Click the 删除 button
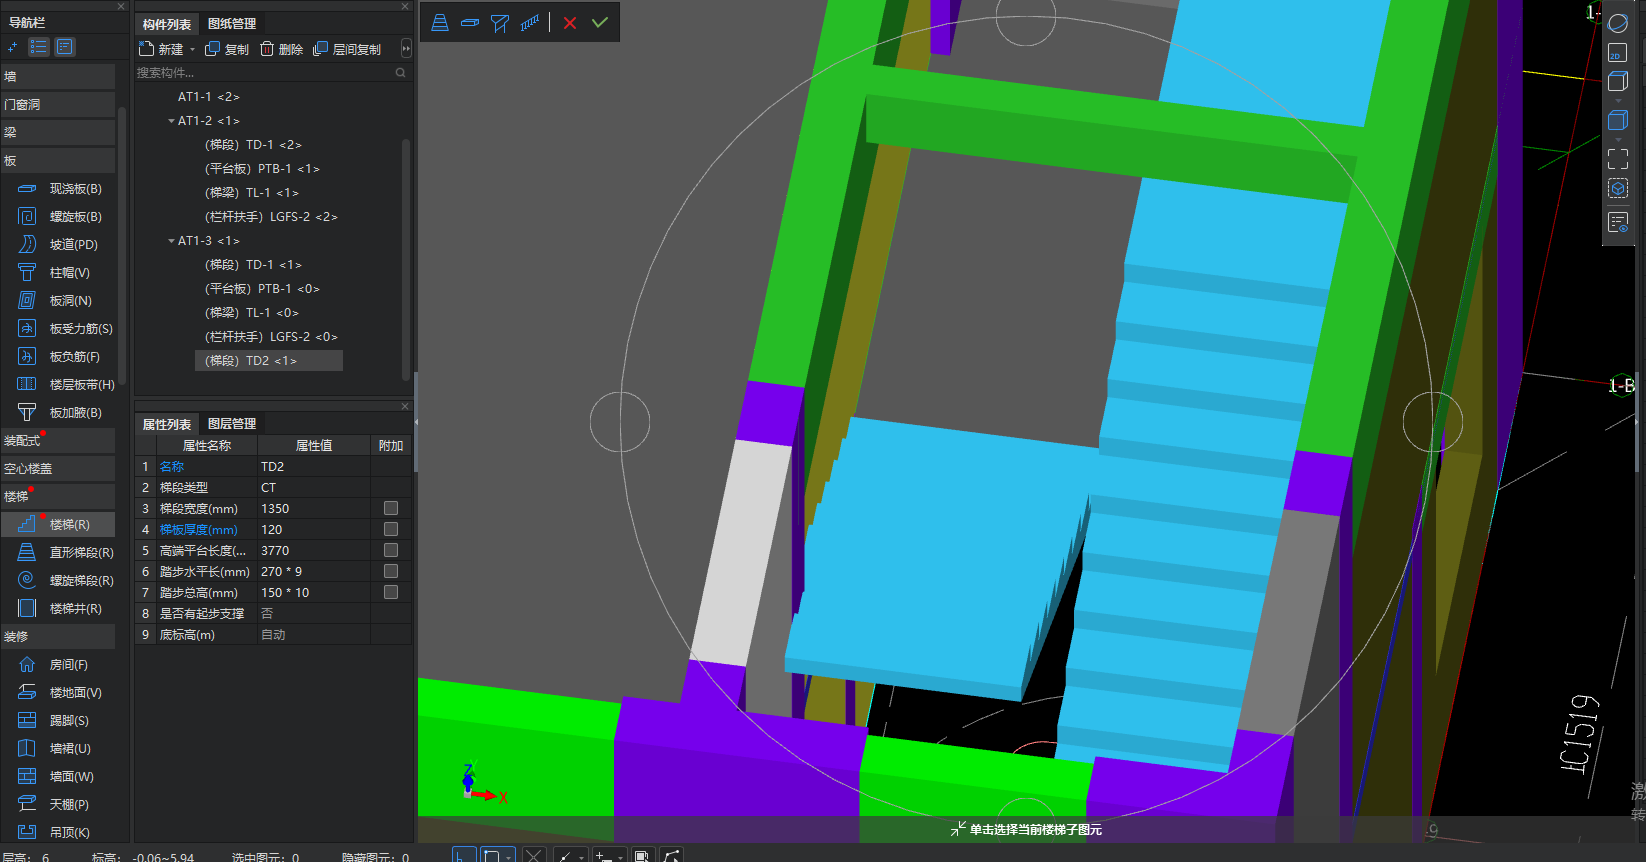This screenshot has width=1646, height=862. 281,49
